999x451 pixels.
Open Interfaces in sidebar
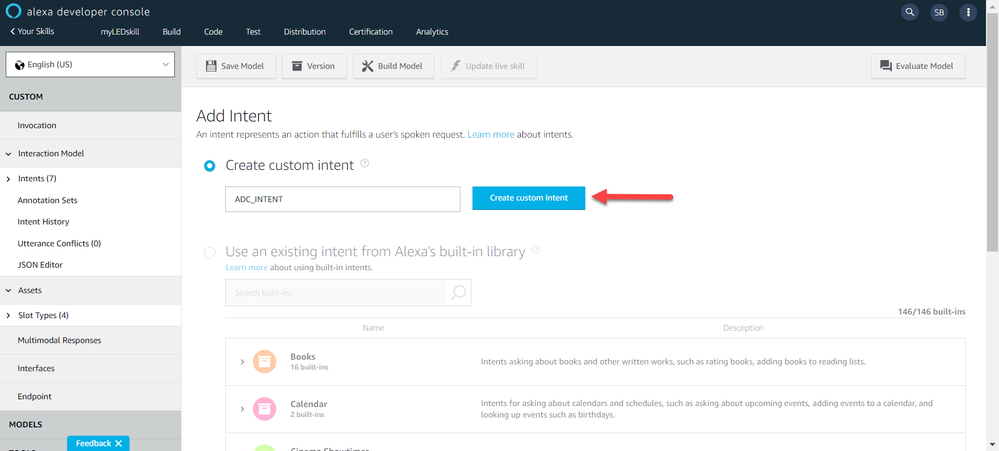[x=36, y=368]
